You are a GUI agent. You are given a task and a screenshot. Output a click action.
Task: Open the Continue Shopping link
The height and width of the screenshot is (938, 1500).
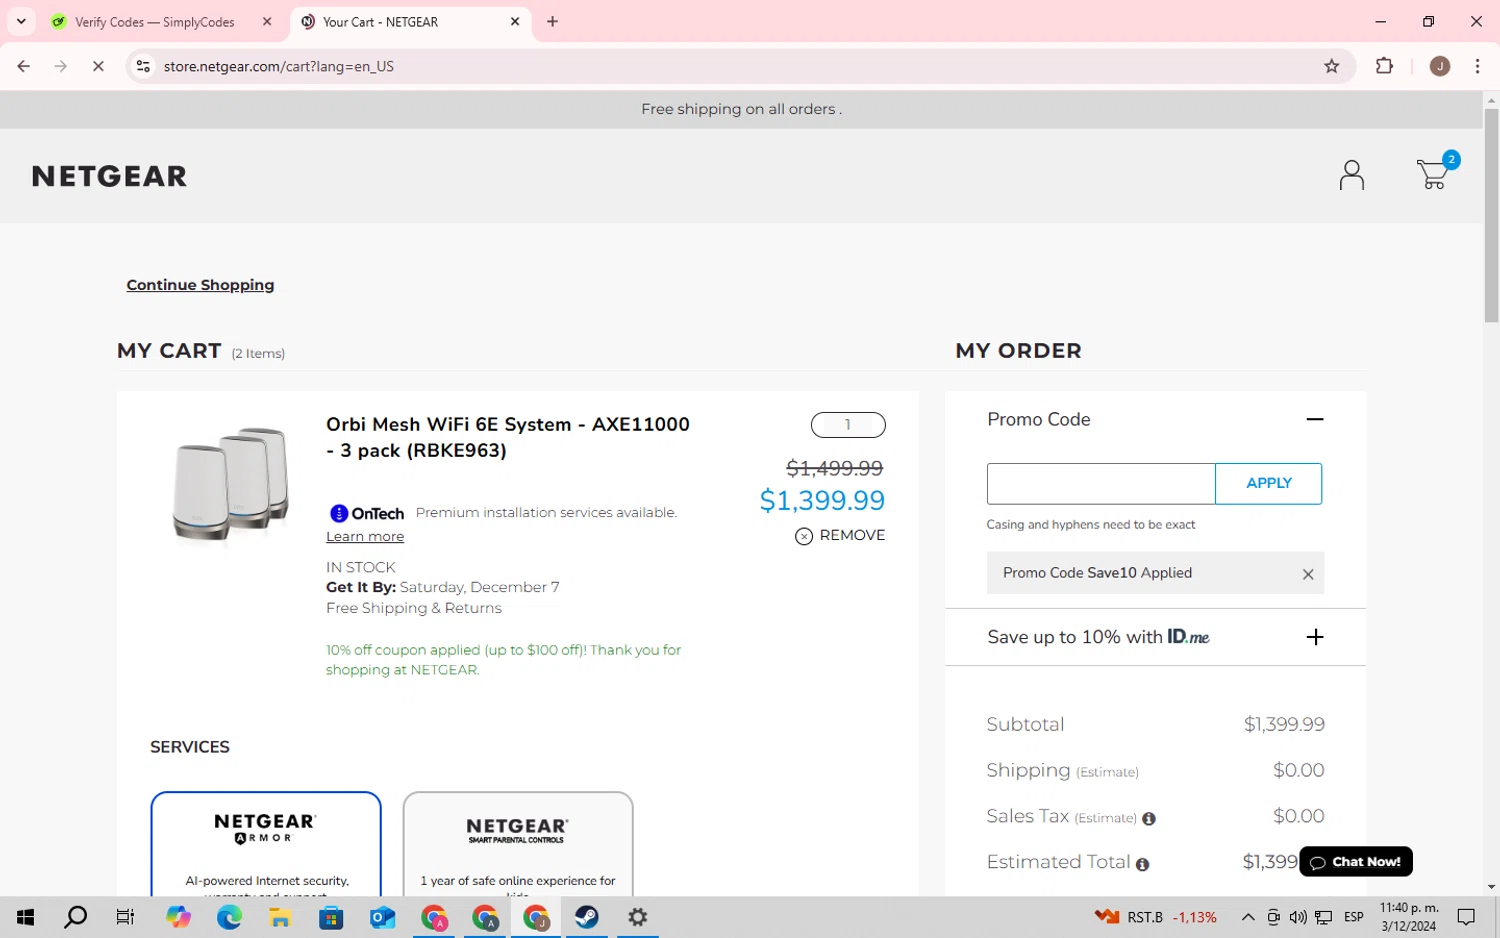tap(200, 285)
